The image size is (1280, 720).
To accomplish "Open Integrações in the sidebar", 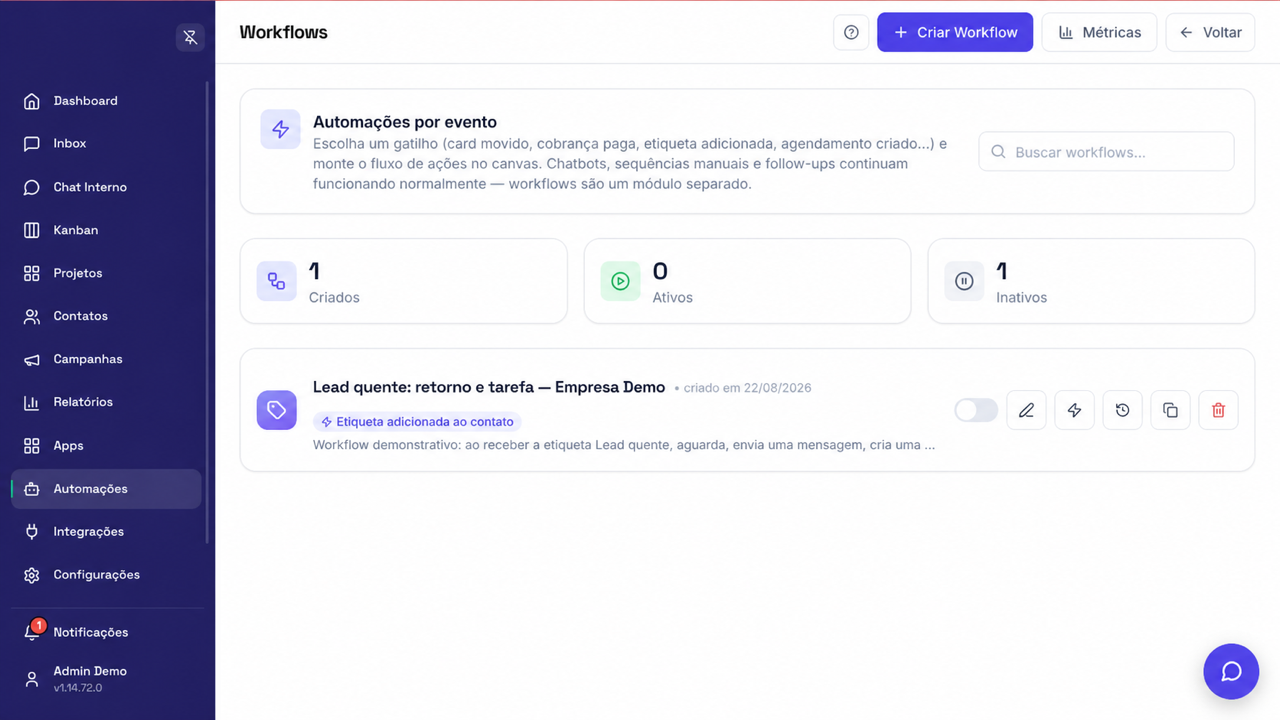I will pos(106,532).
